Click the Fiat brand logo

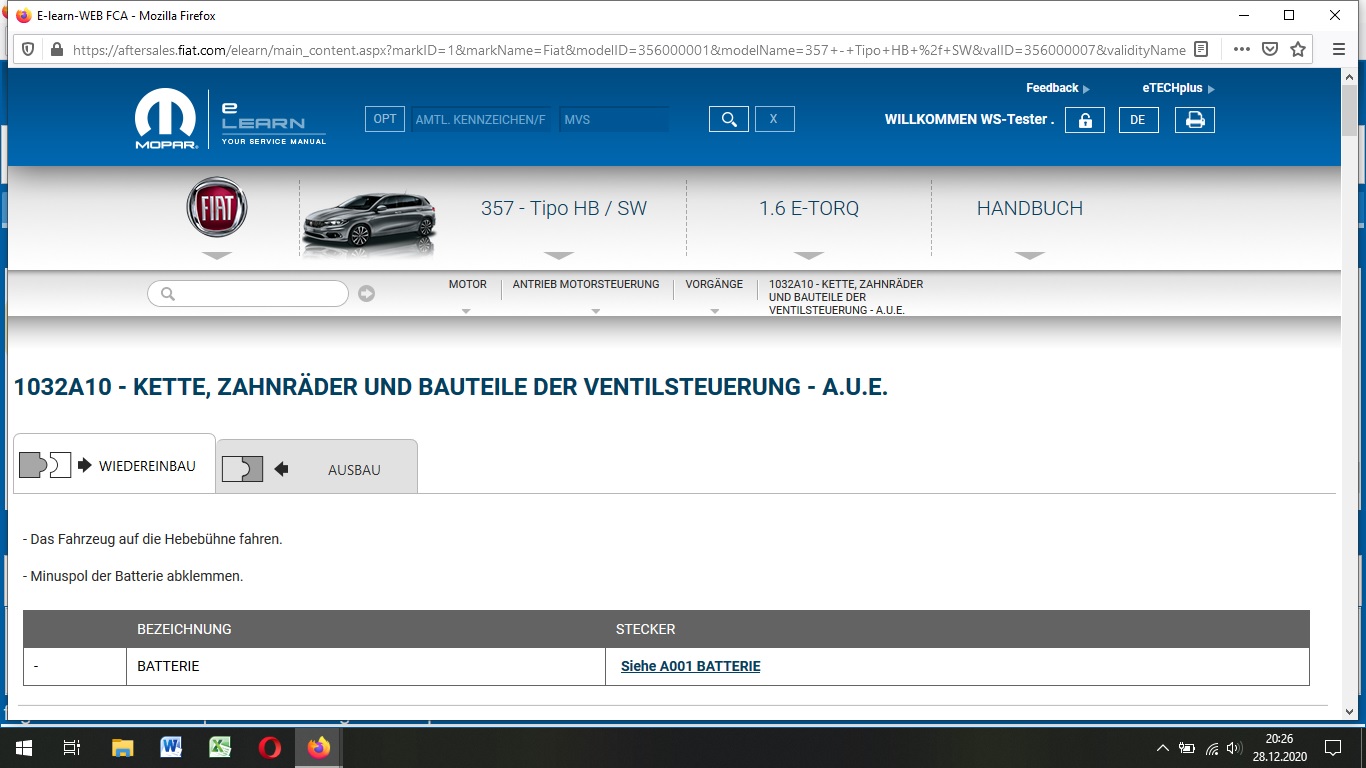click(217, 210)
